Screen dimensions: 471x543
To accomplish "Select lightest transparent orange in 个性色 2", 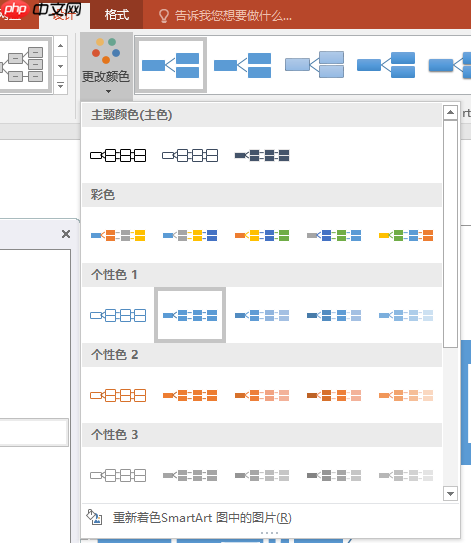I will click(406, 395).
